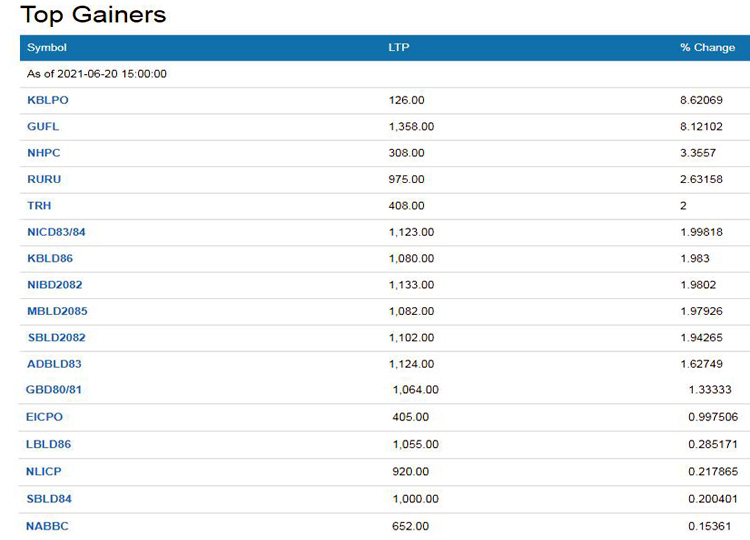Click the GUFL symbol link

tap(43, 127)
